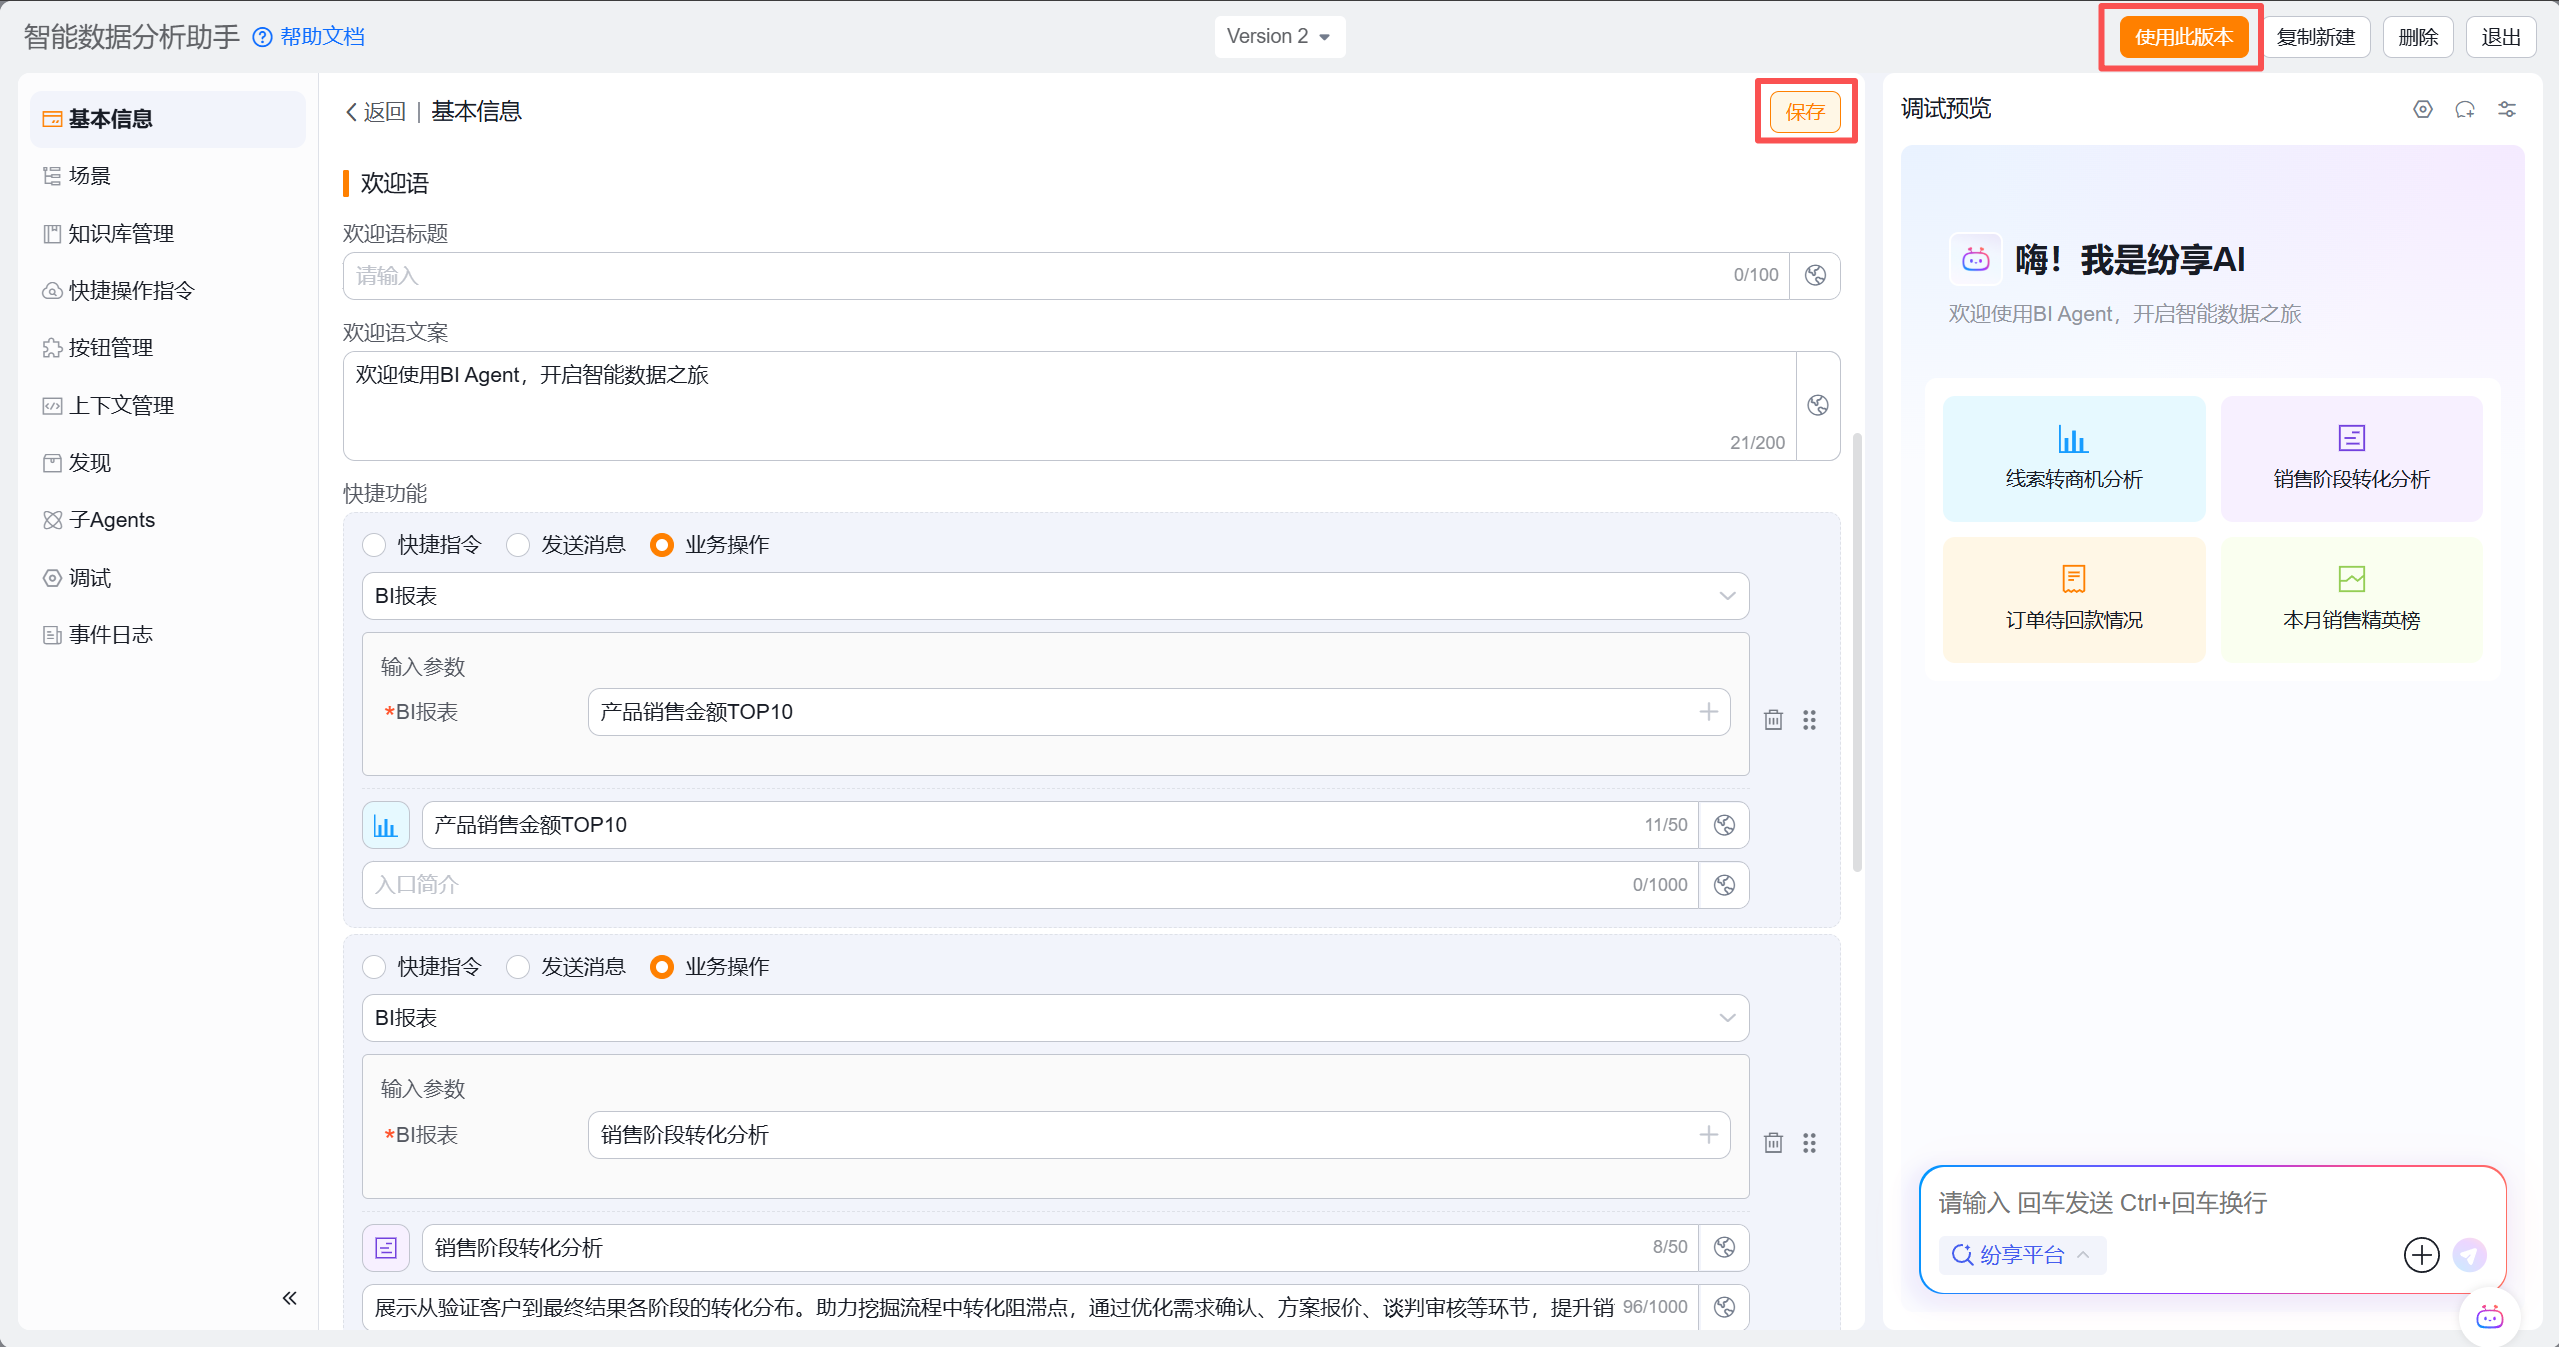Select 发送消息 radio in the first quick function
The image size is (2559, 1347).
[x=518, y=545]
